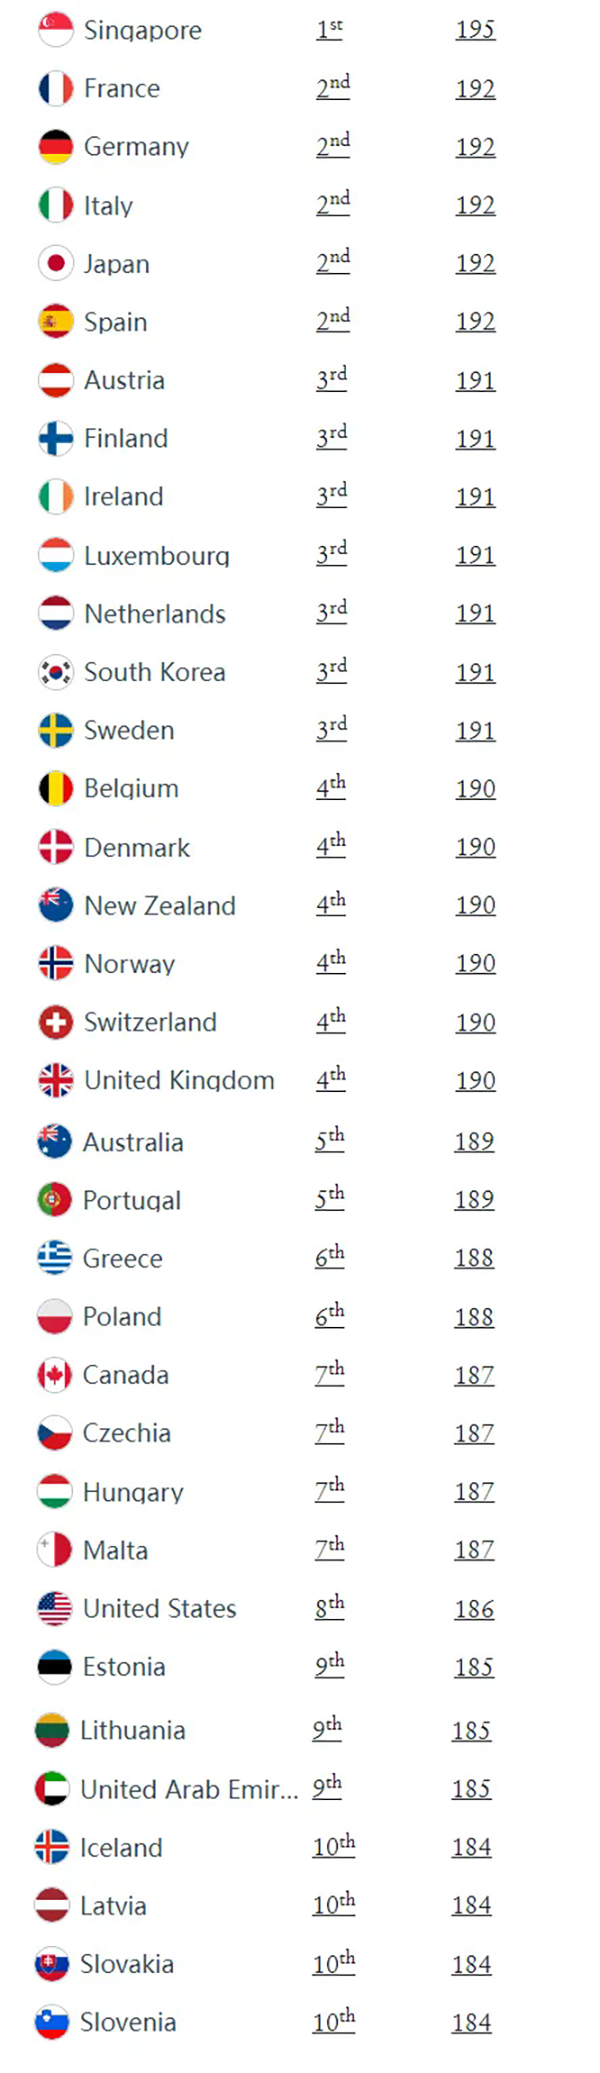
Task: Click the Switzerland flag icon
Action: pyautogui.click(x=56, y=1022)
